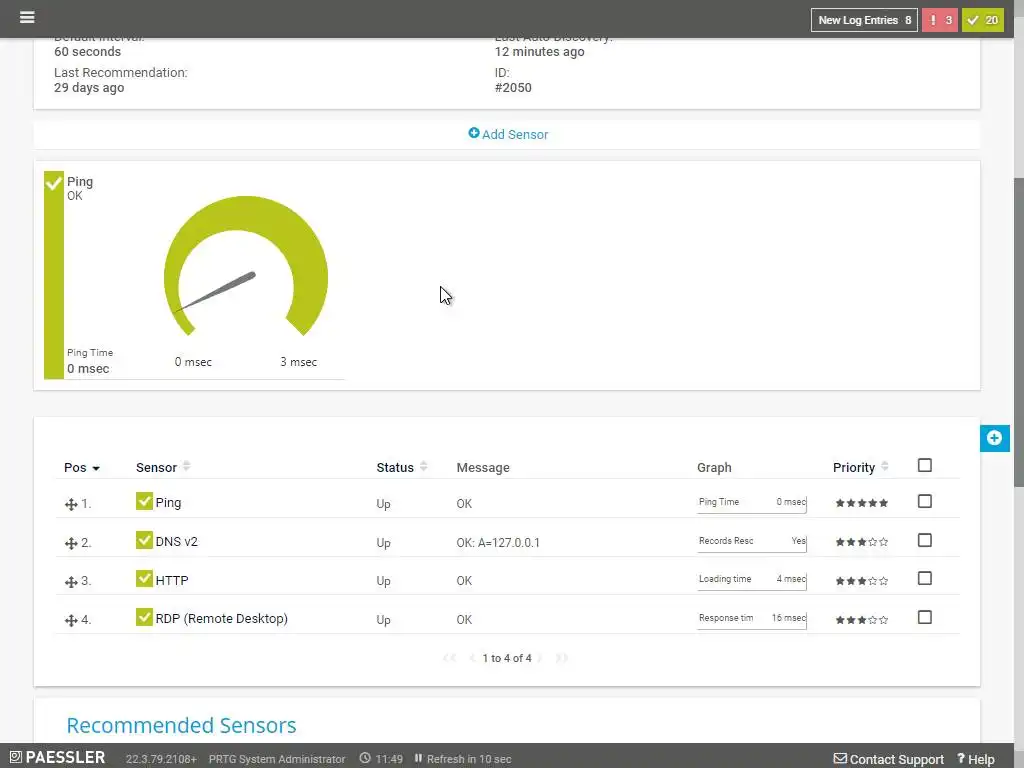Click the page vertical scrollbar thumb
This screenshot has height=768, width=1024.
1019,332
